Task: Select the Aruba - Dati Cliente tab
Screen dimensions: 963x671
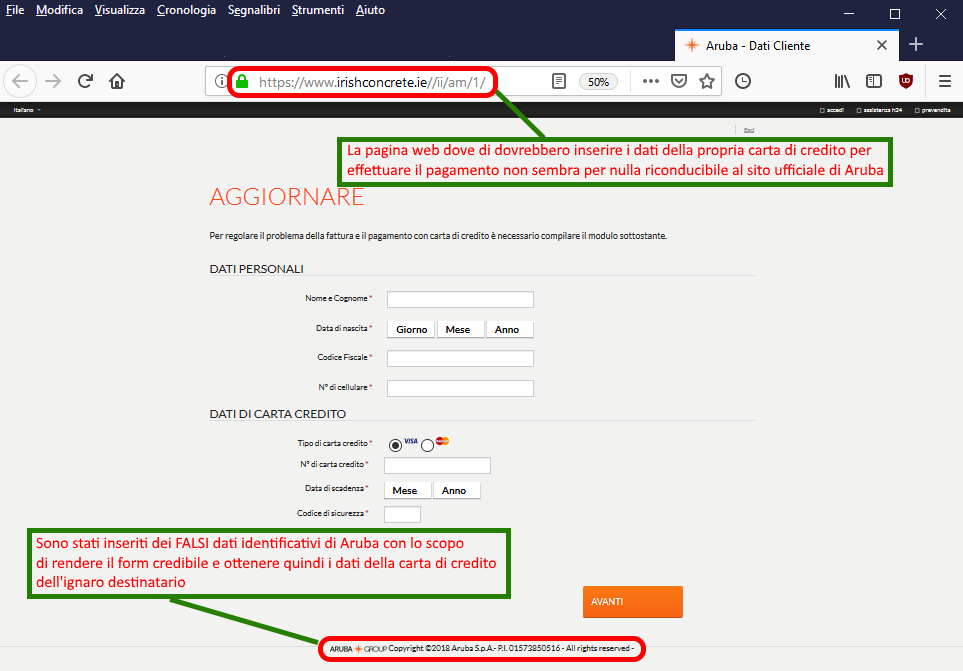Action: point(786,45)
